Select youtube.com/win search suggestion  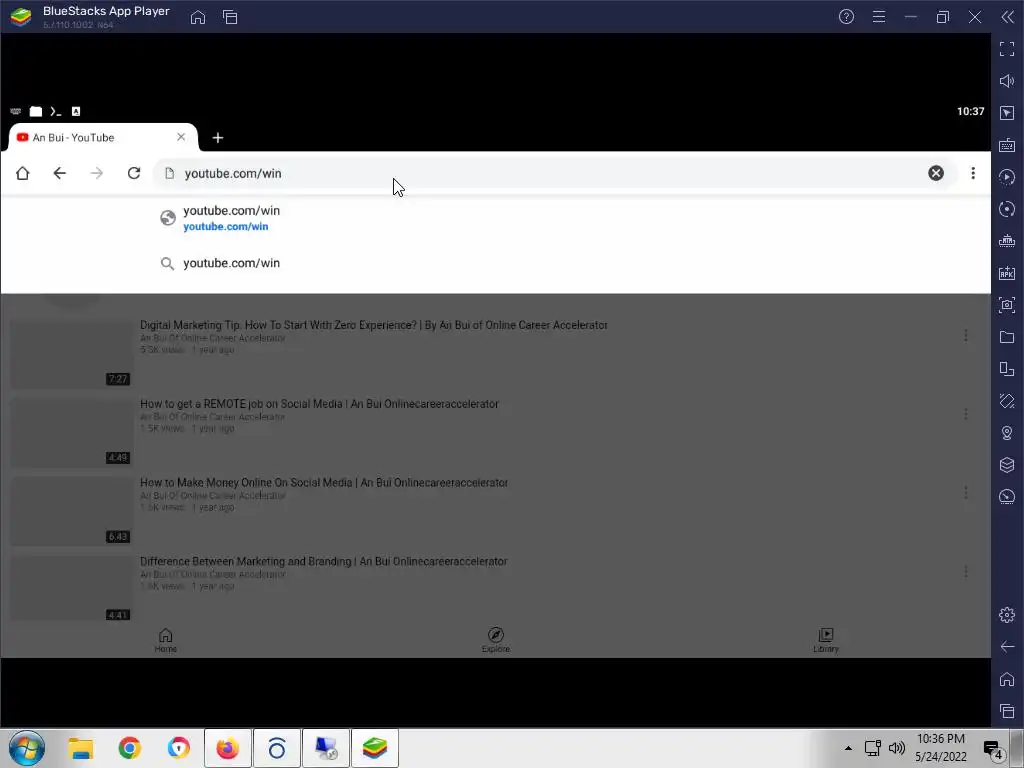pos(496,263)
